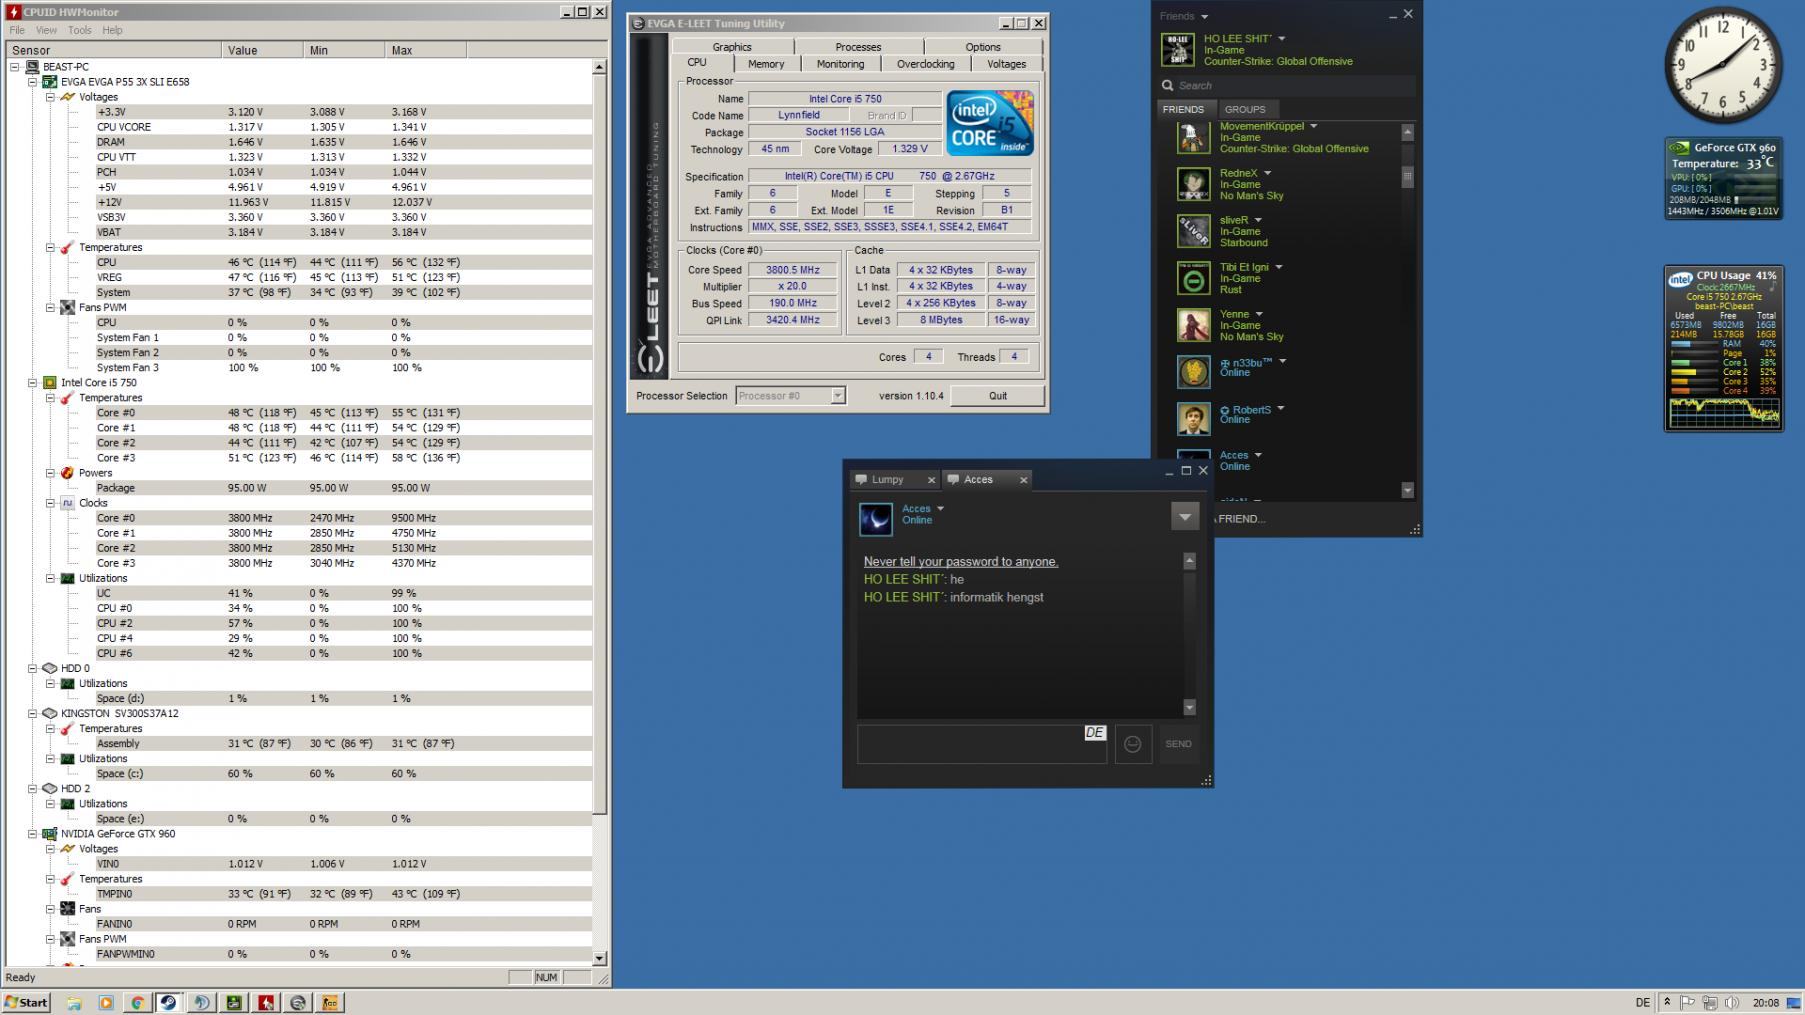The image size is (1805, 1015).
Task: Open dropdown arrow next to MovementKrüppel
Action: click(1314, 127)
